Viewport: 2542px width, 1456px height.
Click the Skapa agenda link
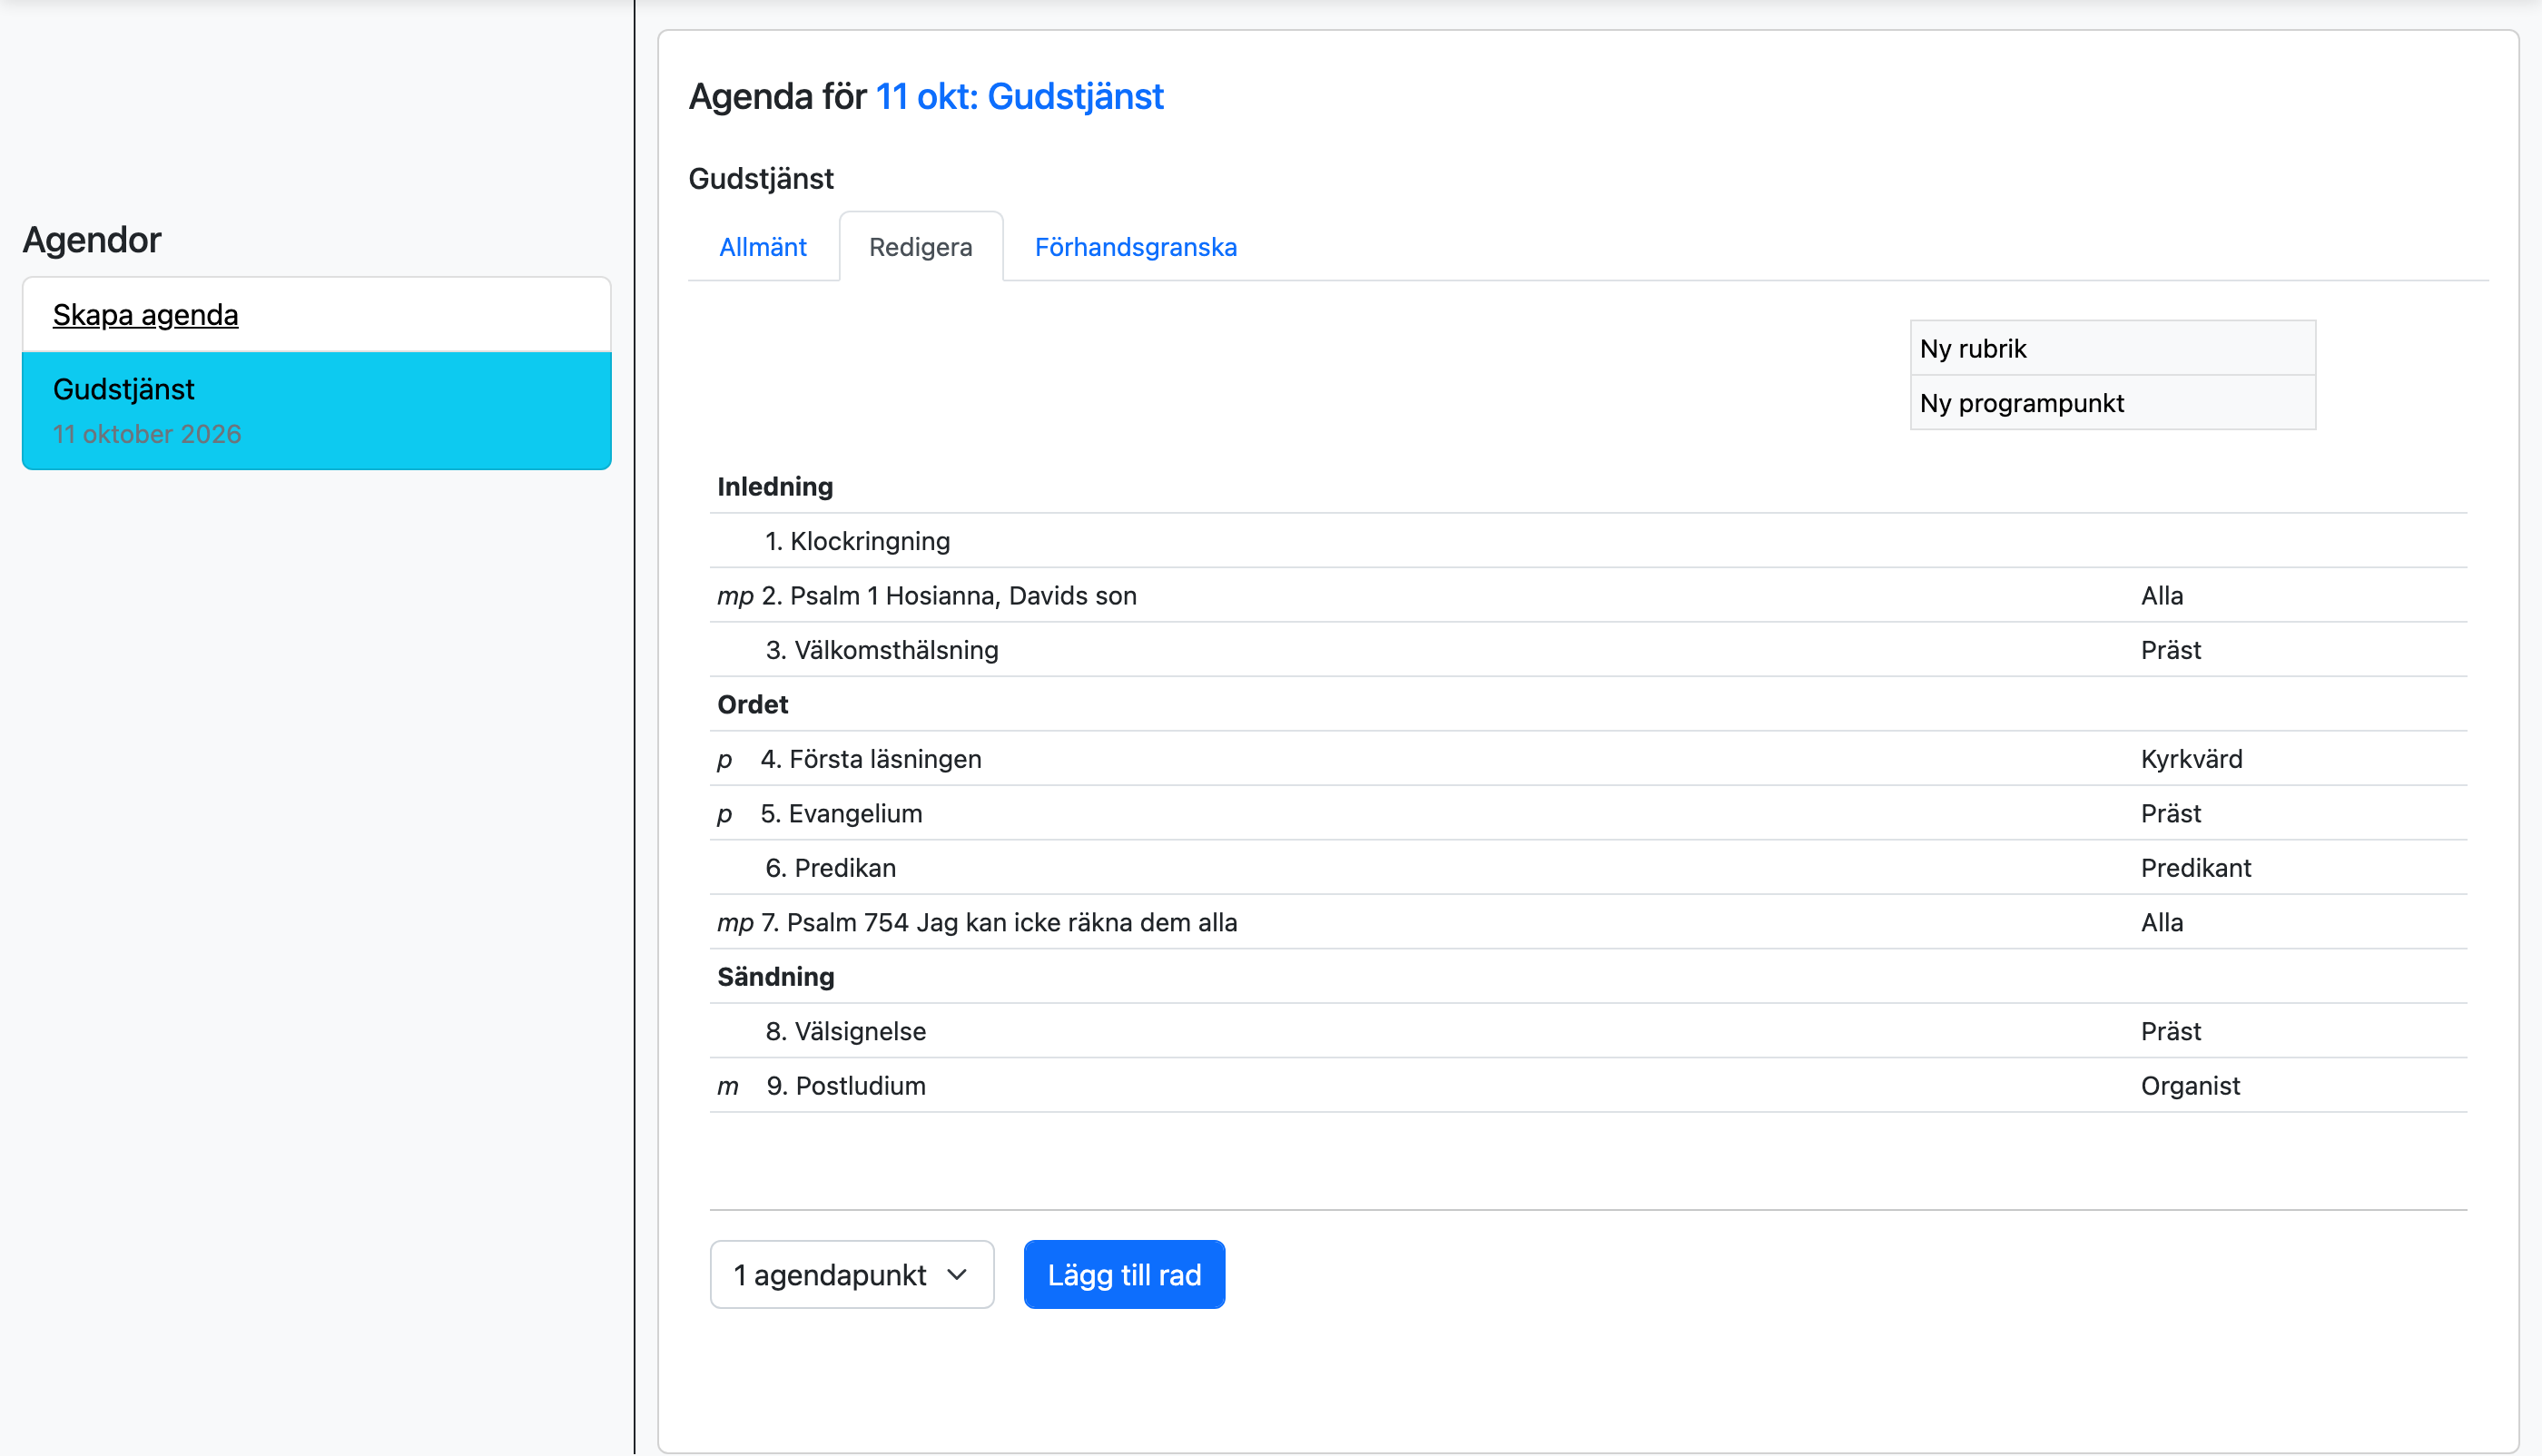pyautogui.click(x=145, y=315)
